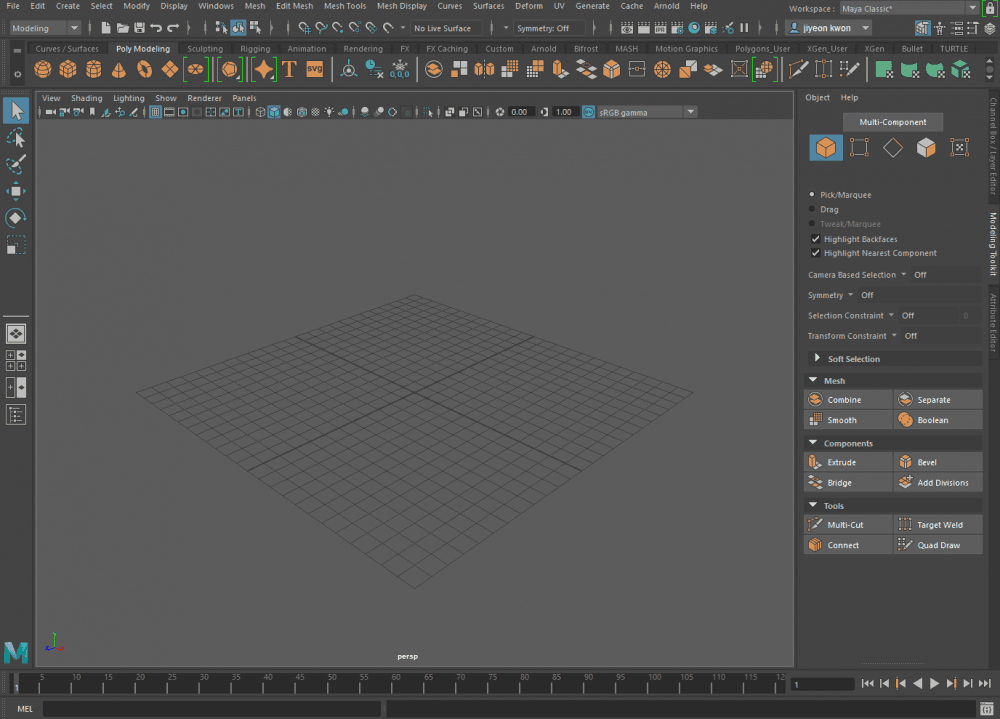Click the Open Scene folder icon

[x=123, y=28]
